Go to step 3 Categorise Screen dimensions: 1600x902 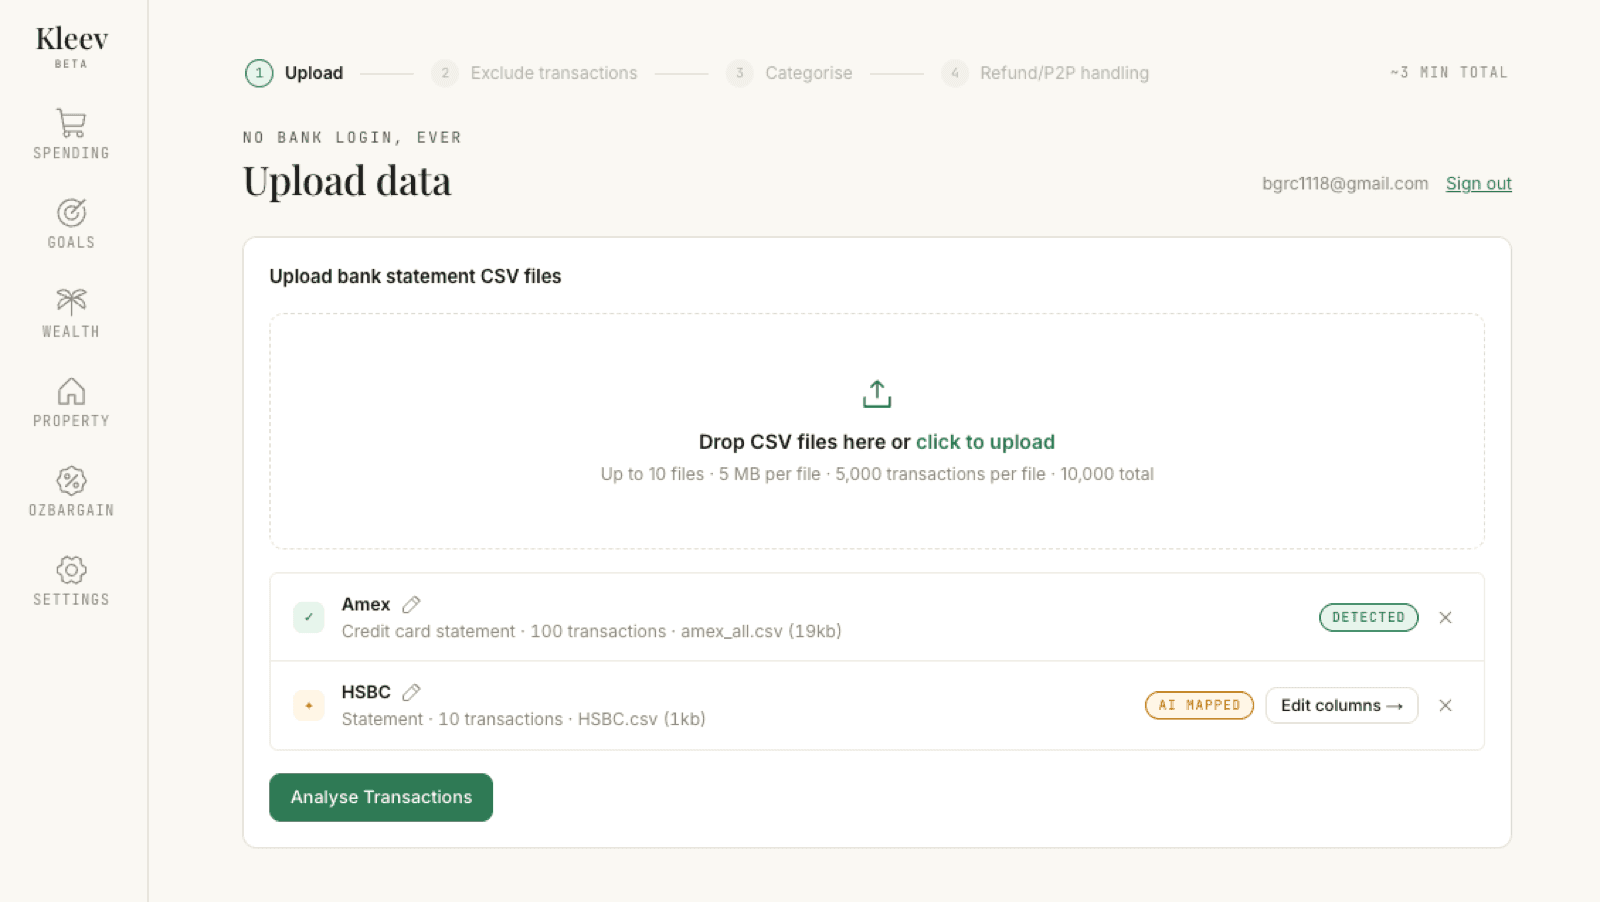(789, 73)
